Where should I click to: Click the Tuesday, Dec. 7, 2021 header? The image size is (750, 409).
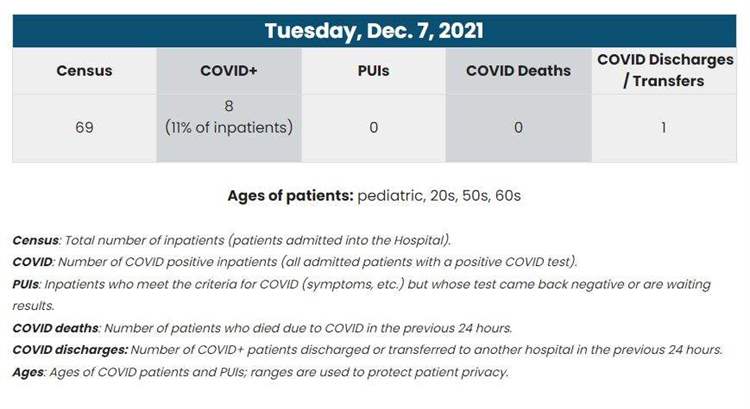374,31
